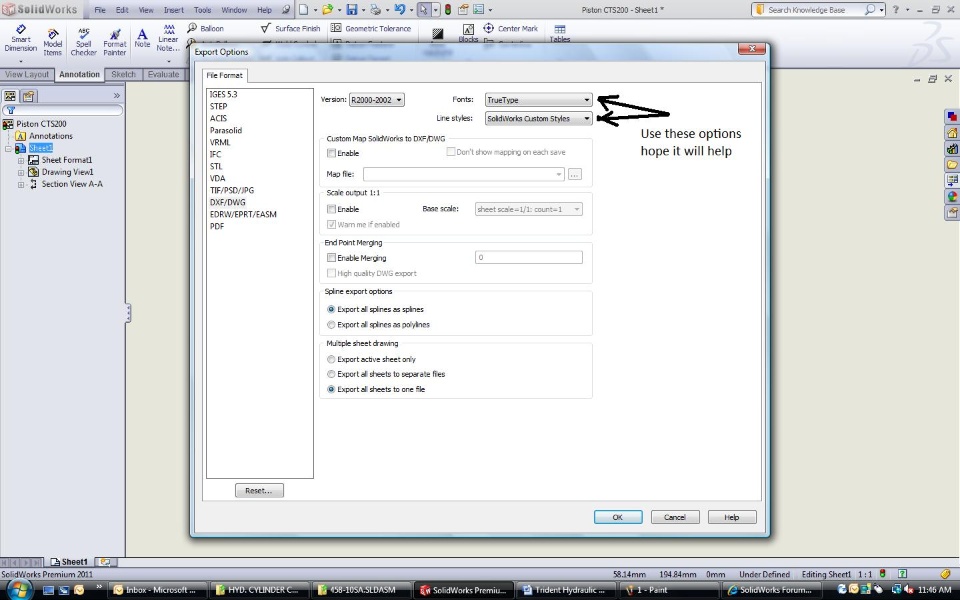Choose Export active sheet only
This screenshot has width=960, height=600.
coord(331,359)
